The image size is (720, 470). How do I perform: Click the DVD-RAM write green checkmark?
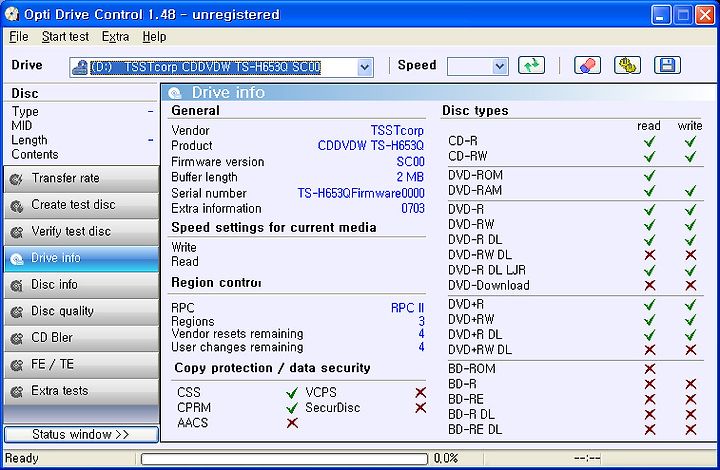690,190
